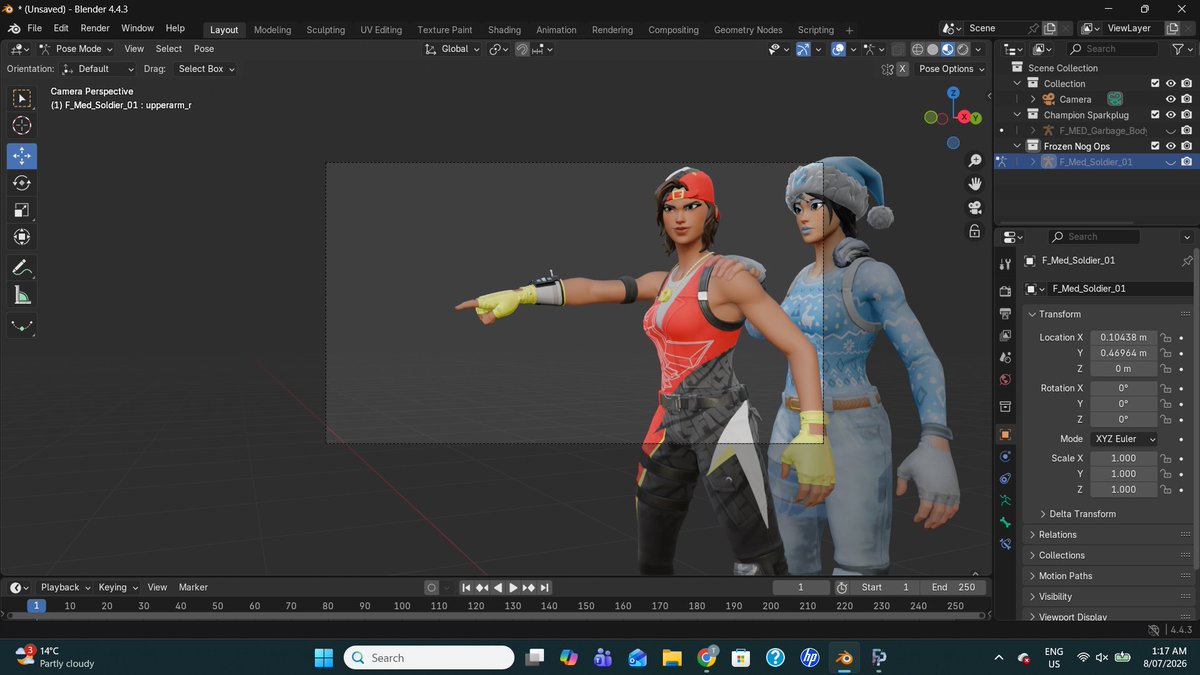Open the Bone properties tab

tap(1005, 522)
